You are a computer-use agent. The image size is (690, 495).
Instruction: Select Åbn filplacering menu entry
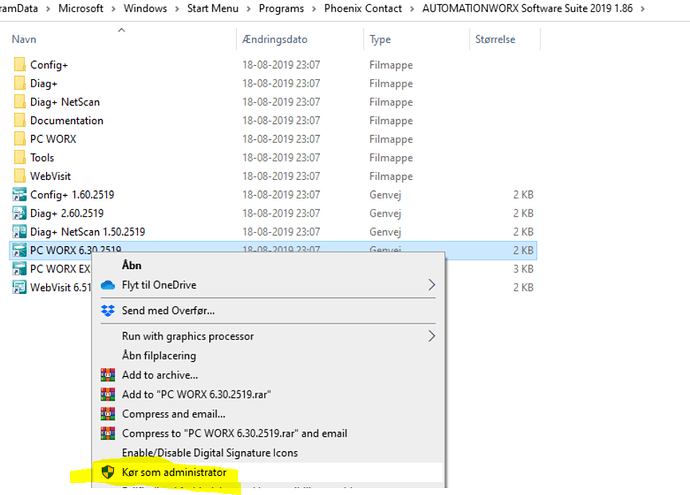(x=159, y=356)
